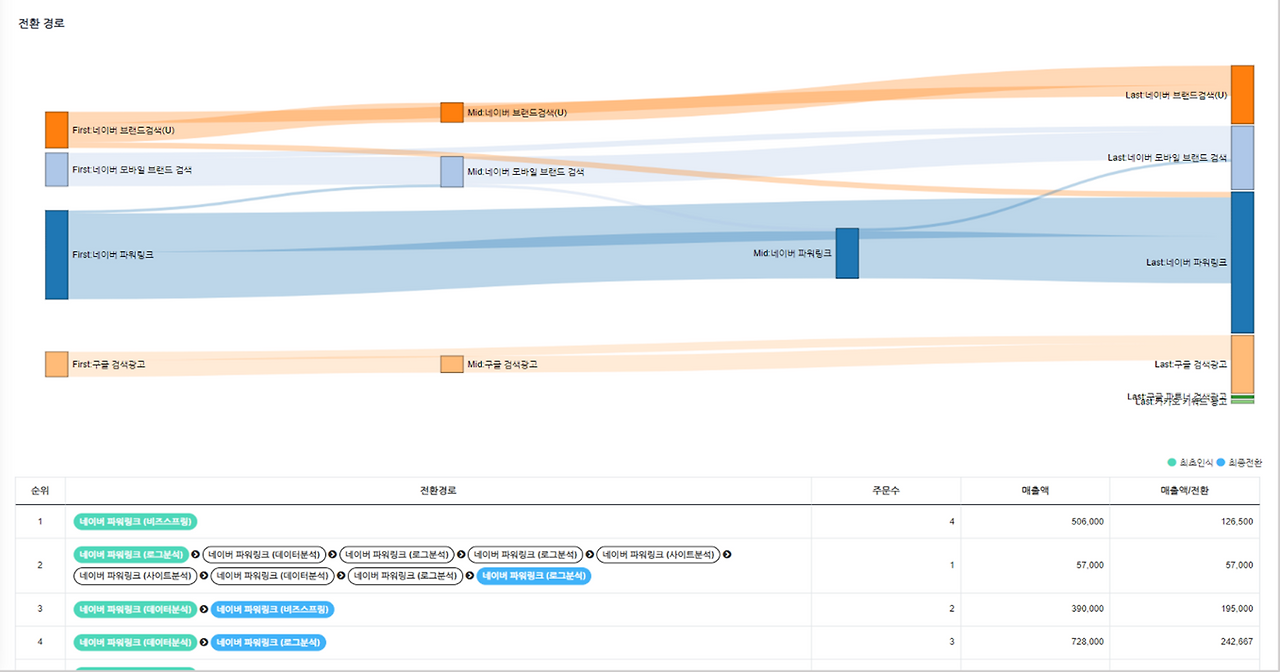Click rank number 4 in 순위 column

[40, 642]
